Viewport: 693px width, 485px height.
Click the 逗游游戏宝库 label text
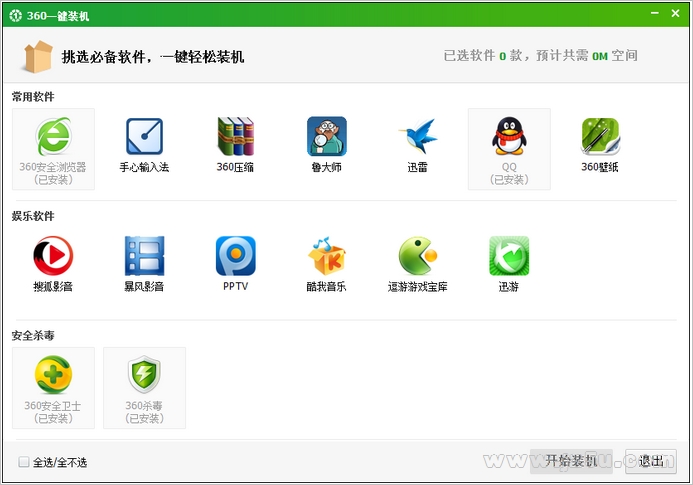418,286
